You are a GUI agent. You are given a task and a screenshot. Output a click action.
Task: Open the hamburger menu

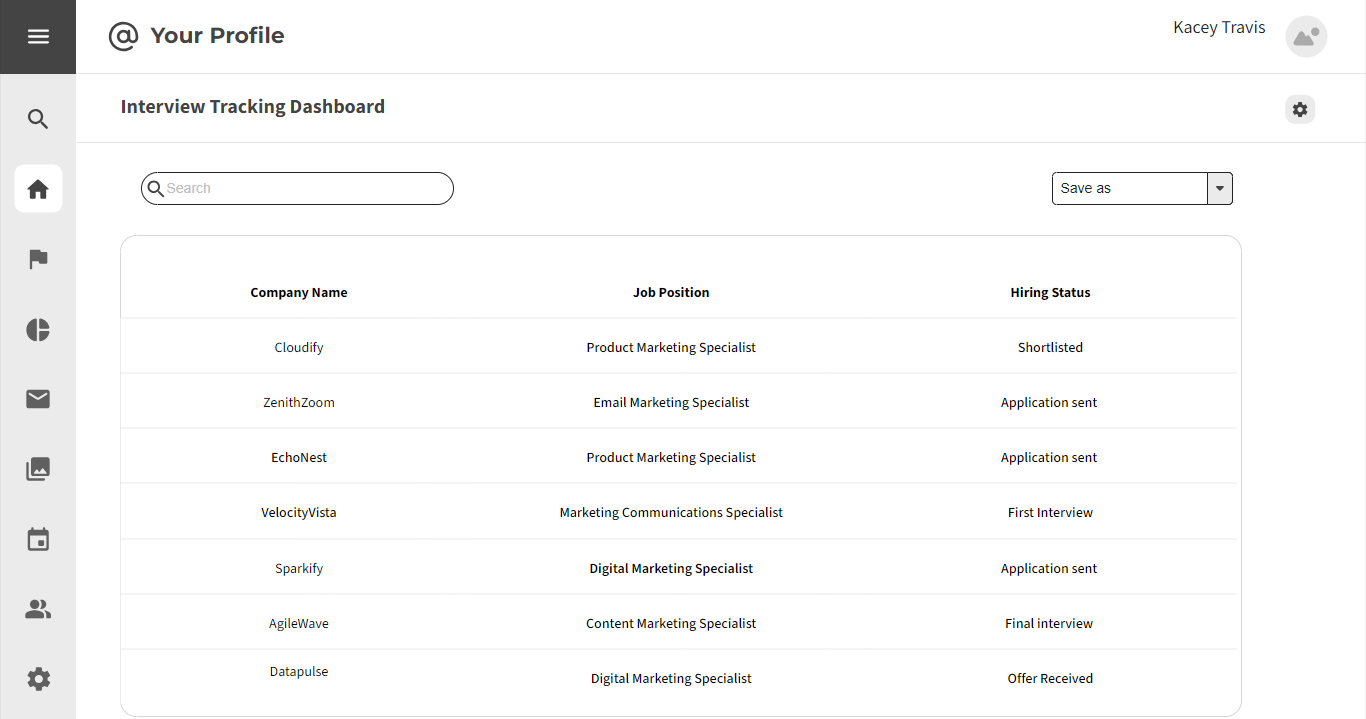point(38,37)
